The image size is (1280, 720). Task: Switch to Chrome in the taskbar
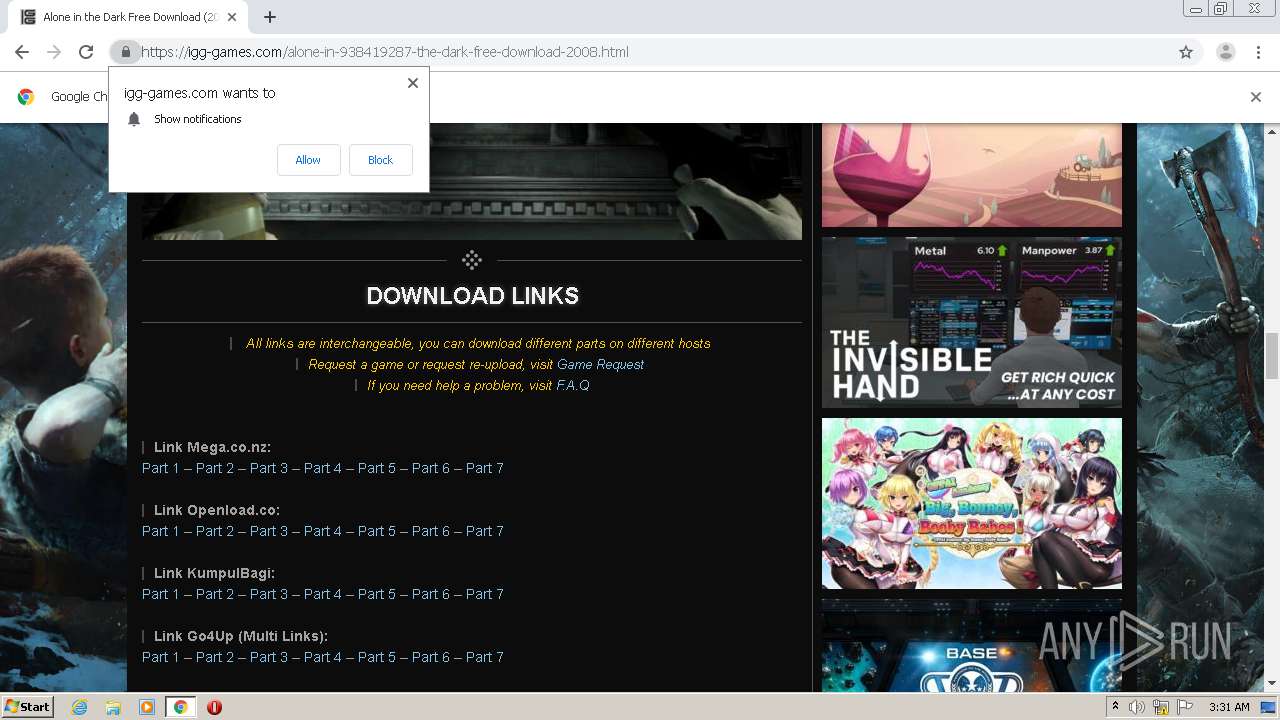click(x=180, y=707)
